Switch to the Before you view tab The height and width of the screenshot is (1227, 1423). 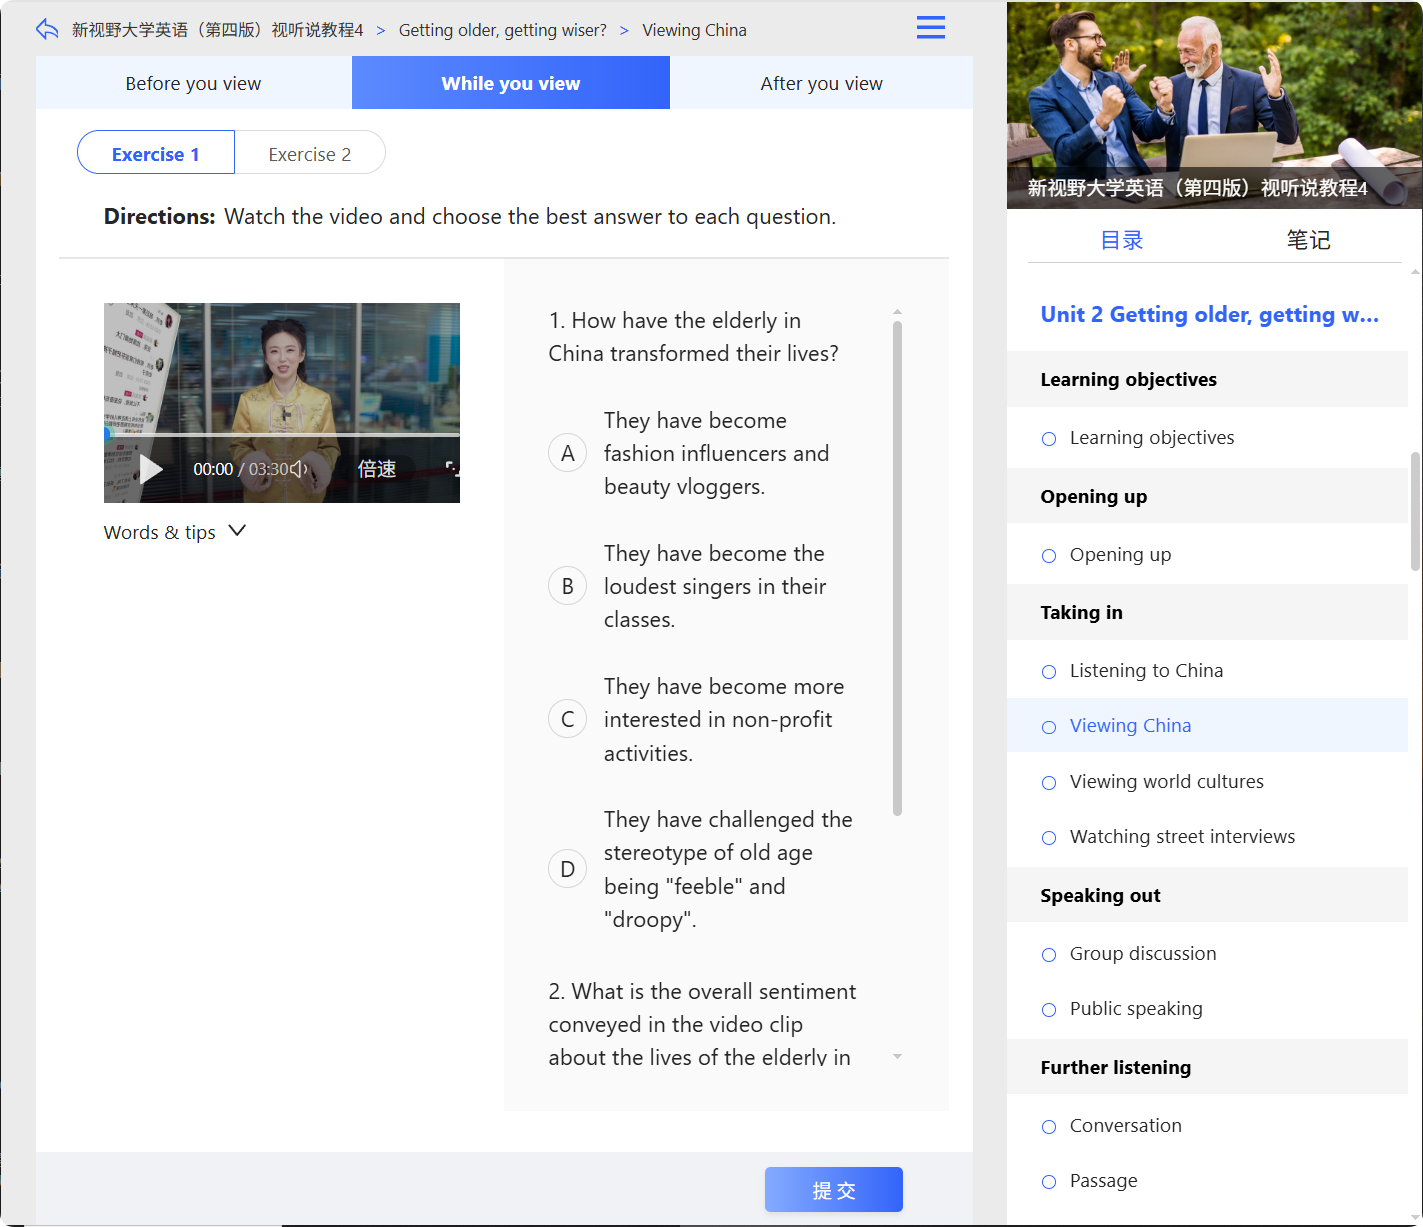coord(193,83)
